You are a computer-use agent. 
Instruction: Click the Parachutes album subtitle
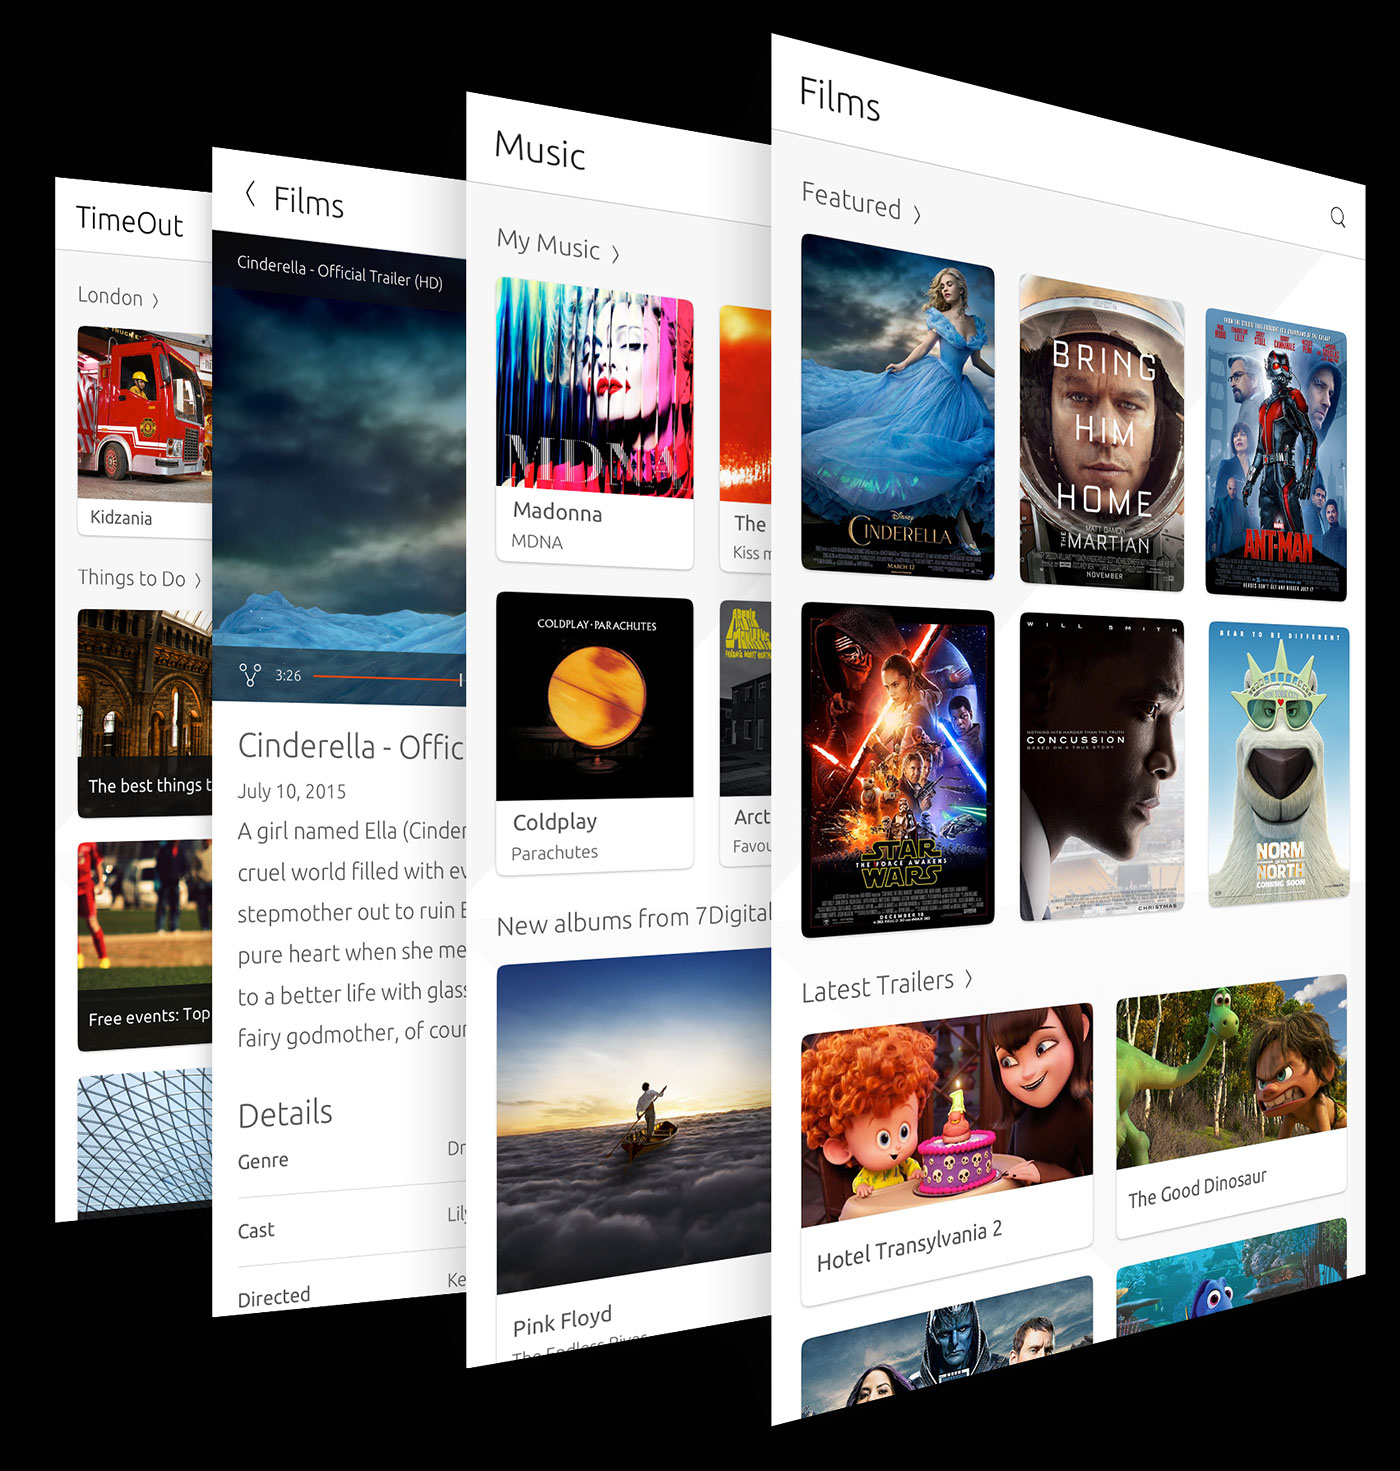click(x=555, y=852)
